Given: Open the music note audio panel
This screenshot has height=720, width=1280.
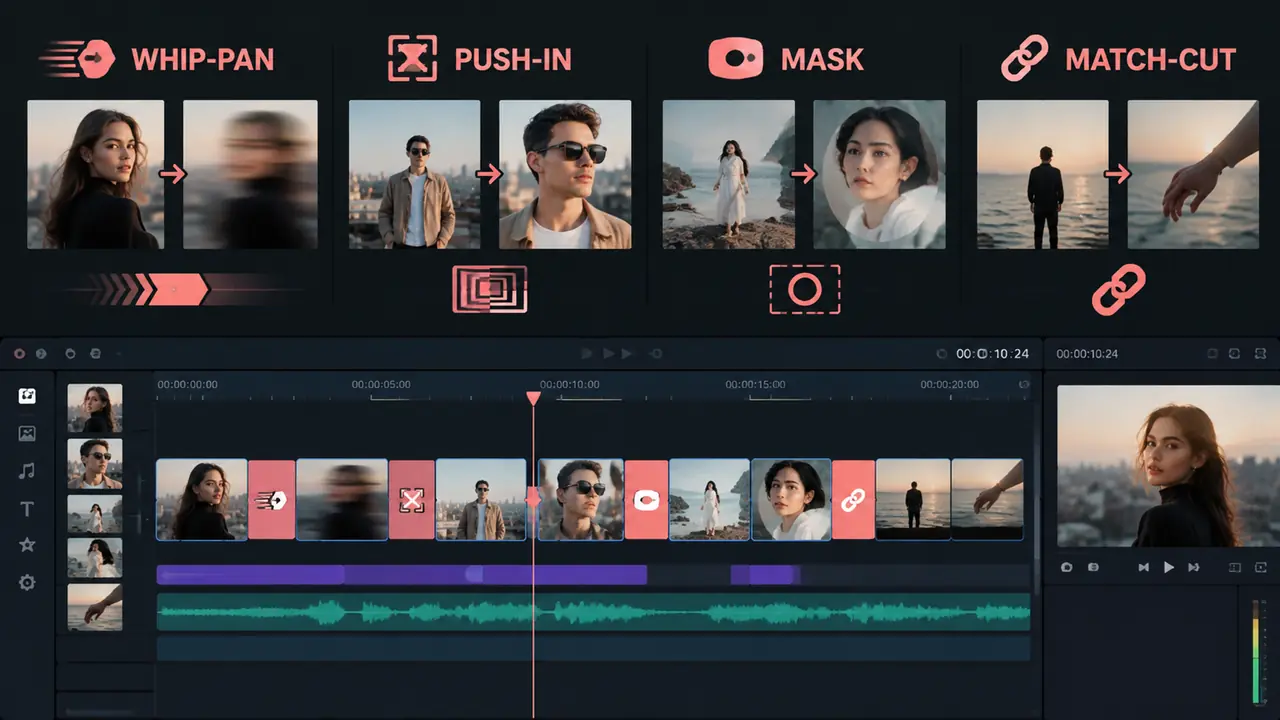Looking at the screenshot, I should pyautogui.click(x=27, y=471).
